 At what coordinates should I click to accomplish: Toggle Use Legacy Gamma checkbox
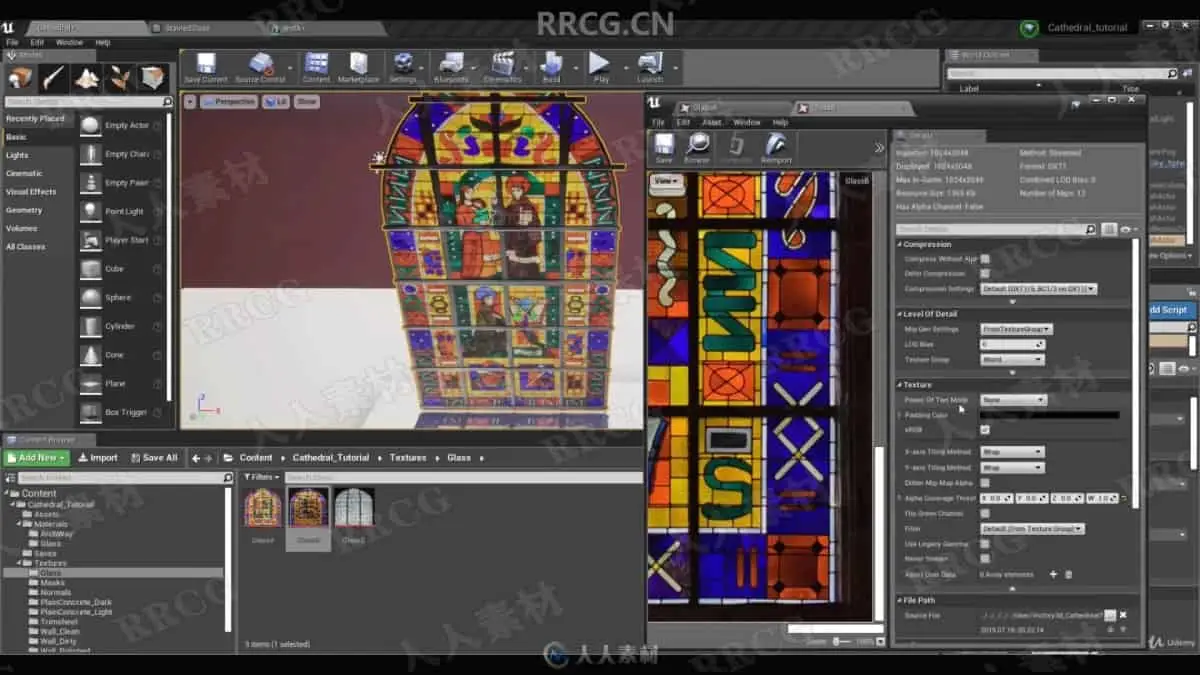[x=985, y=544]
